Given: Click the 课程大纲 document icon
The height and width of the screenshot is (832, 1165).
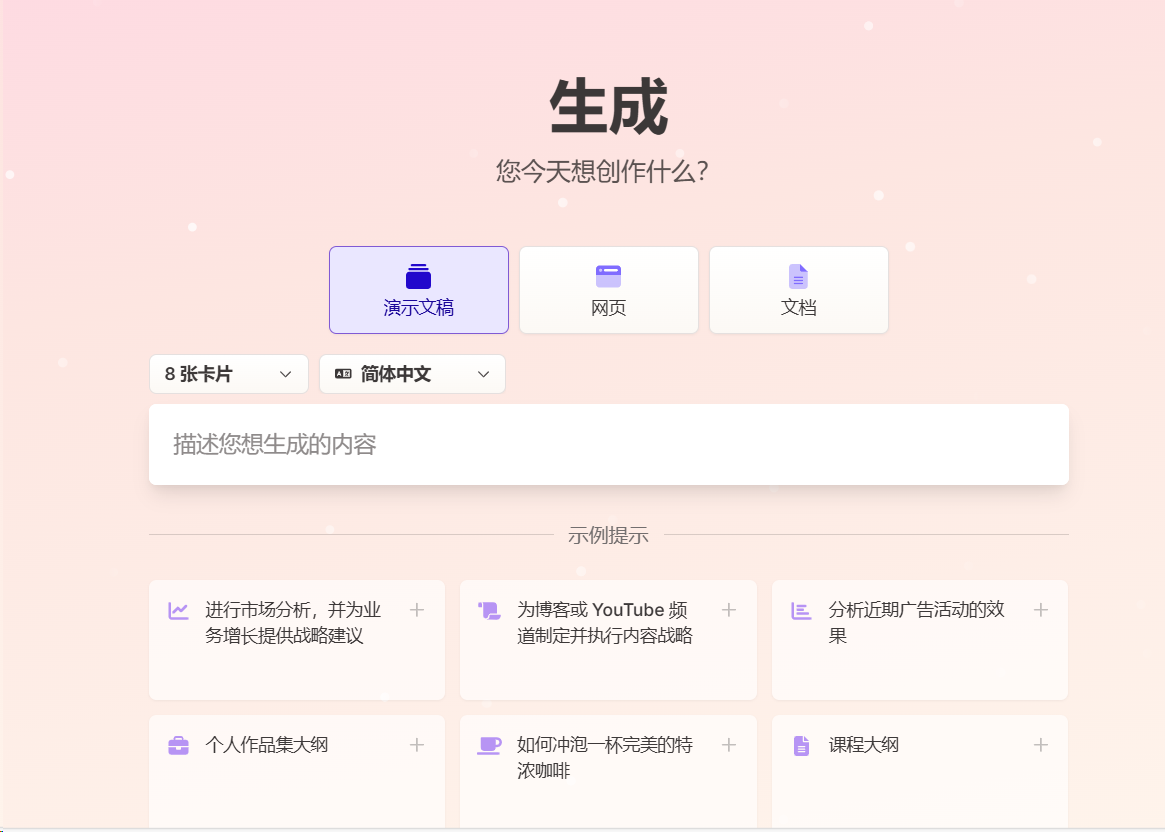Looking at the screenshot, I should (801, 744).
